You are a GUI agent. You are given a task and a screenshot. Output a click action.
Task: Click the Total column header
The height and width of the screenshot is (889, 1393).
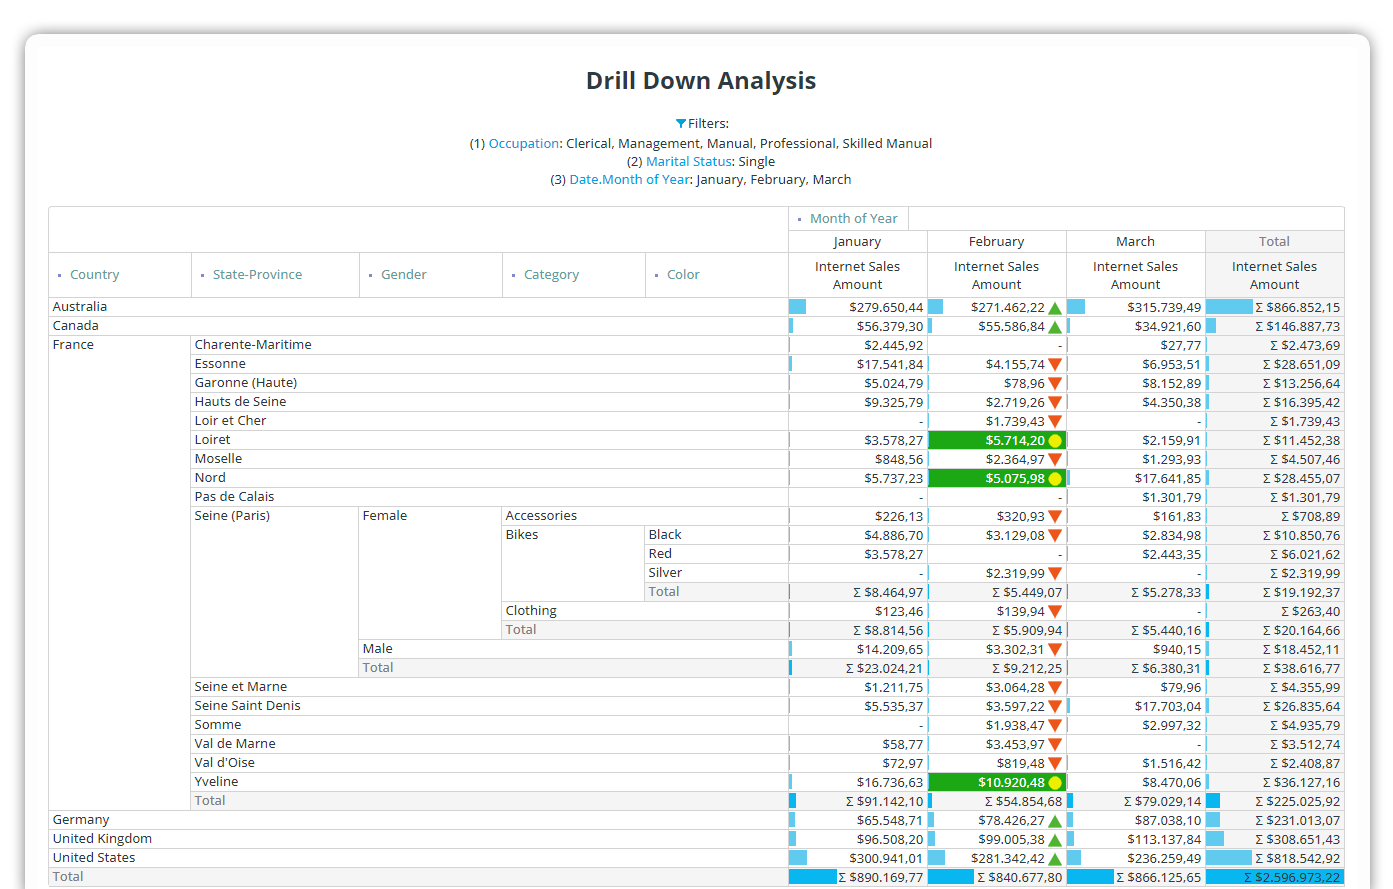[x=1274, y=241]
